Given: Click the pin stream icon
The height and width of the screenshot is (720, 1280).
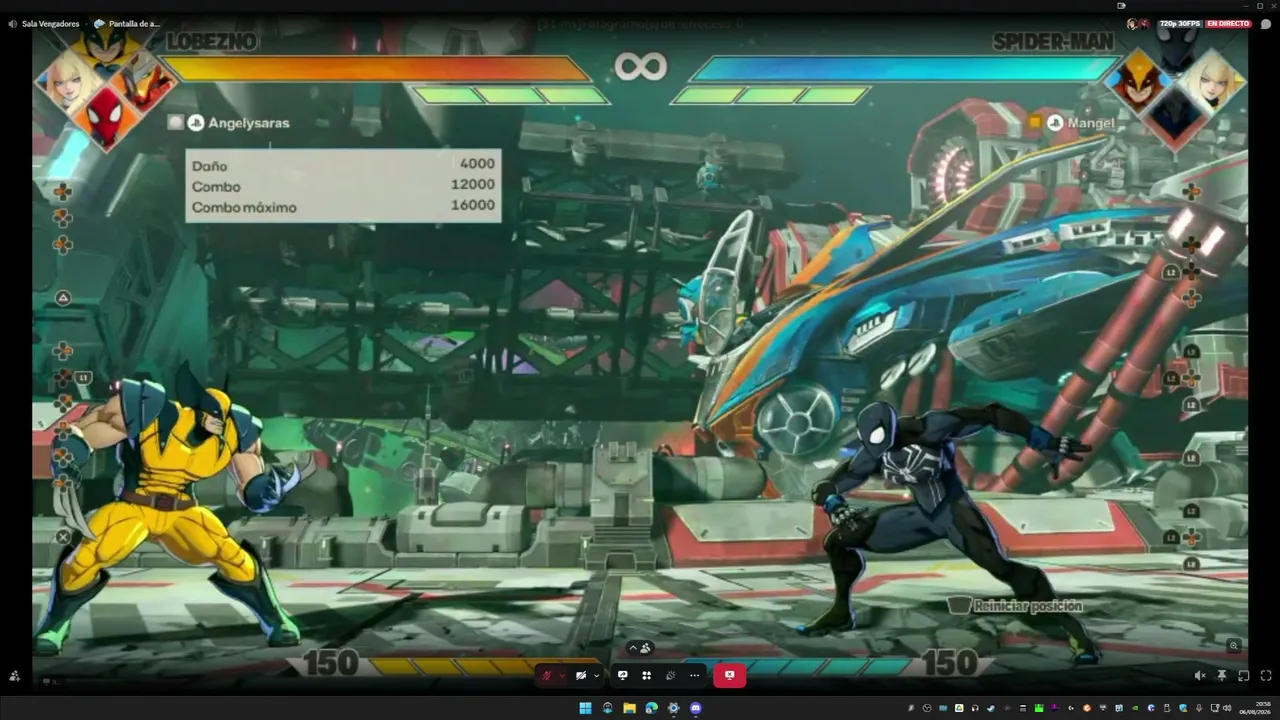Looking at the screenshot, I should click(x=1222, y=676).
